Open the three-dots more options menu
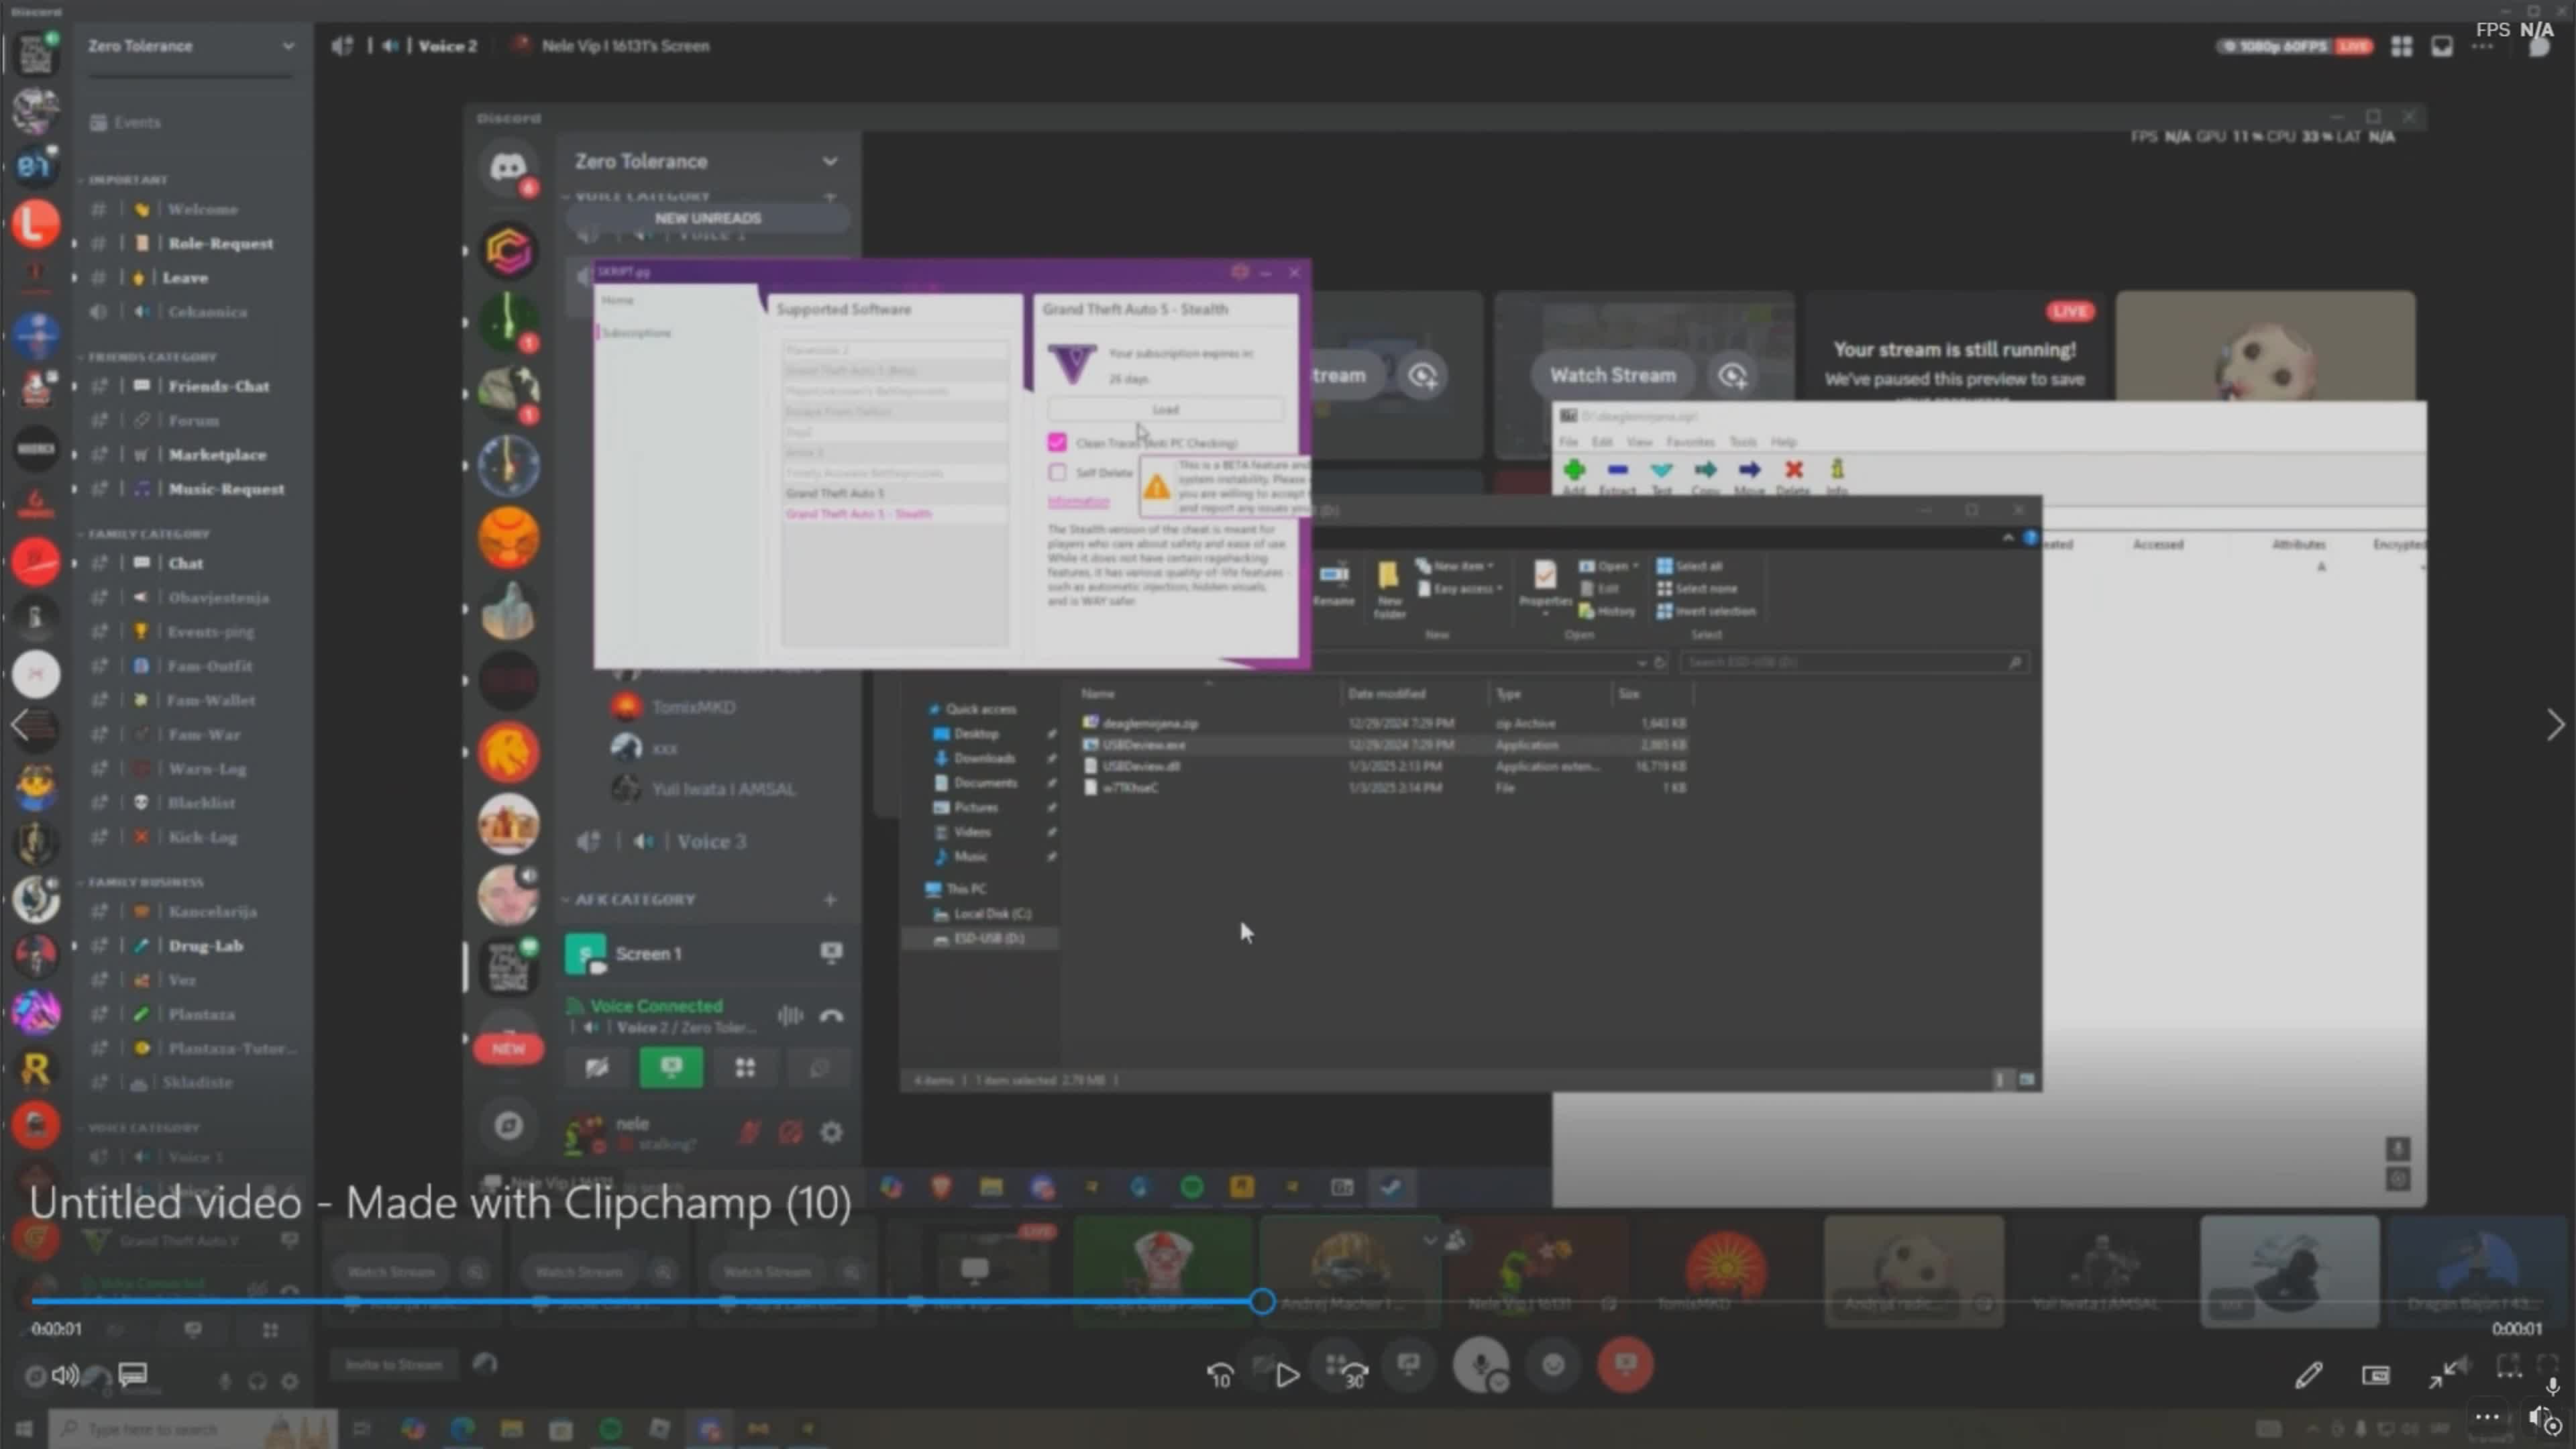The image size is (2576, 1449). coord(2487,1417)
